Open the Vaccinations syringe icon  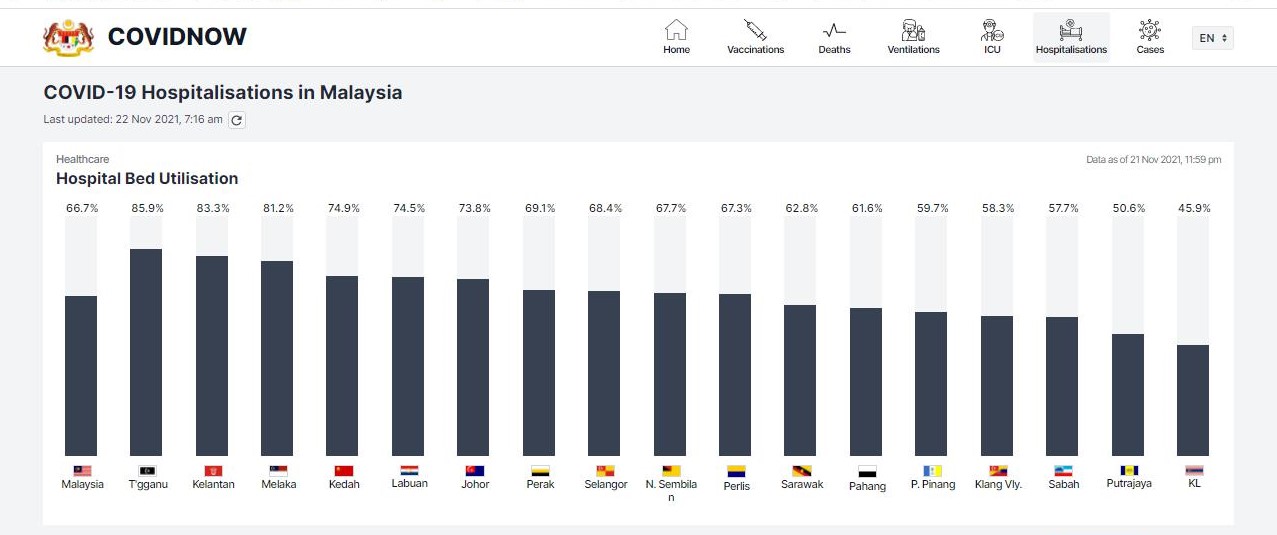[x=755, y=30]
